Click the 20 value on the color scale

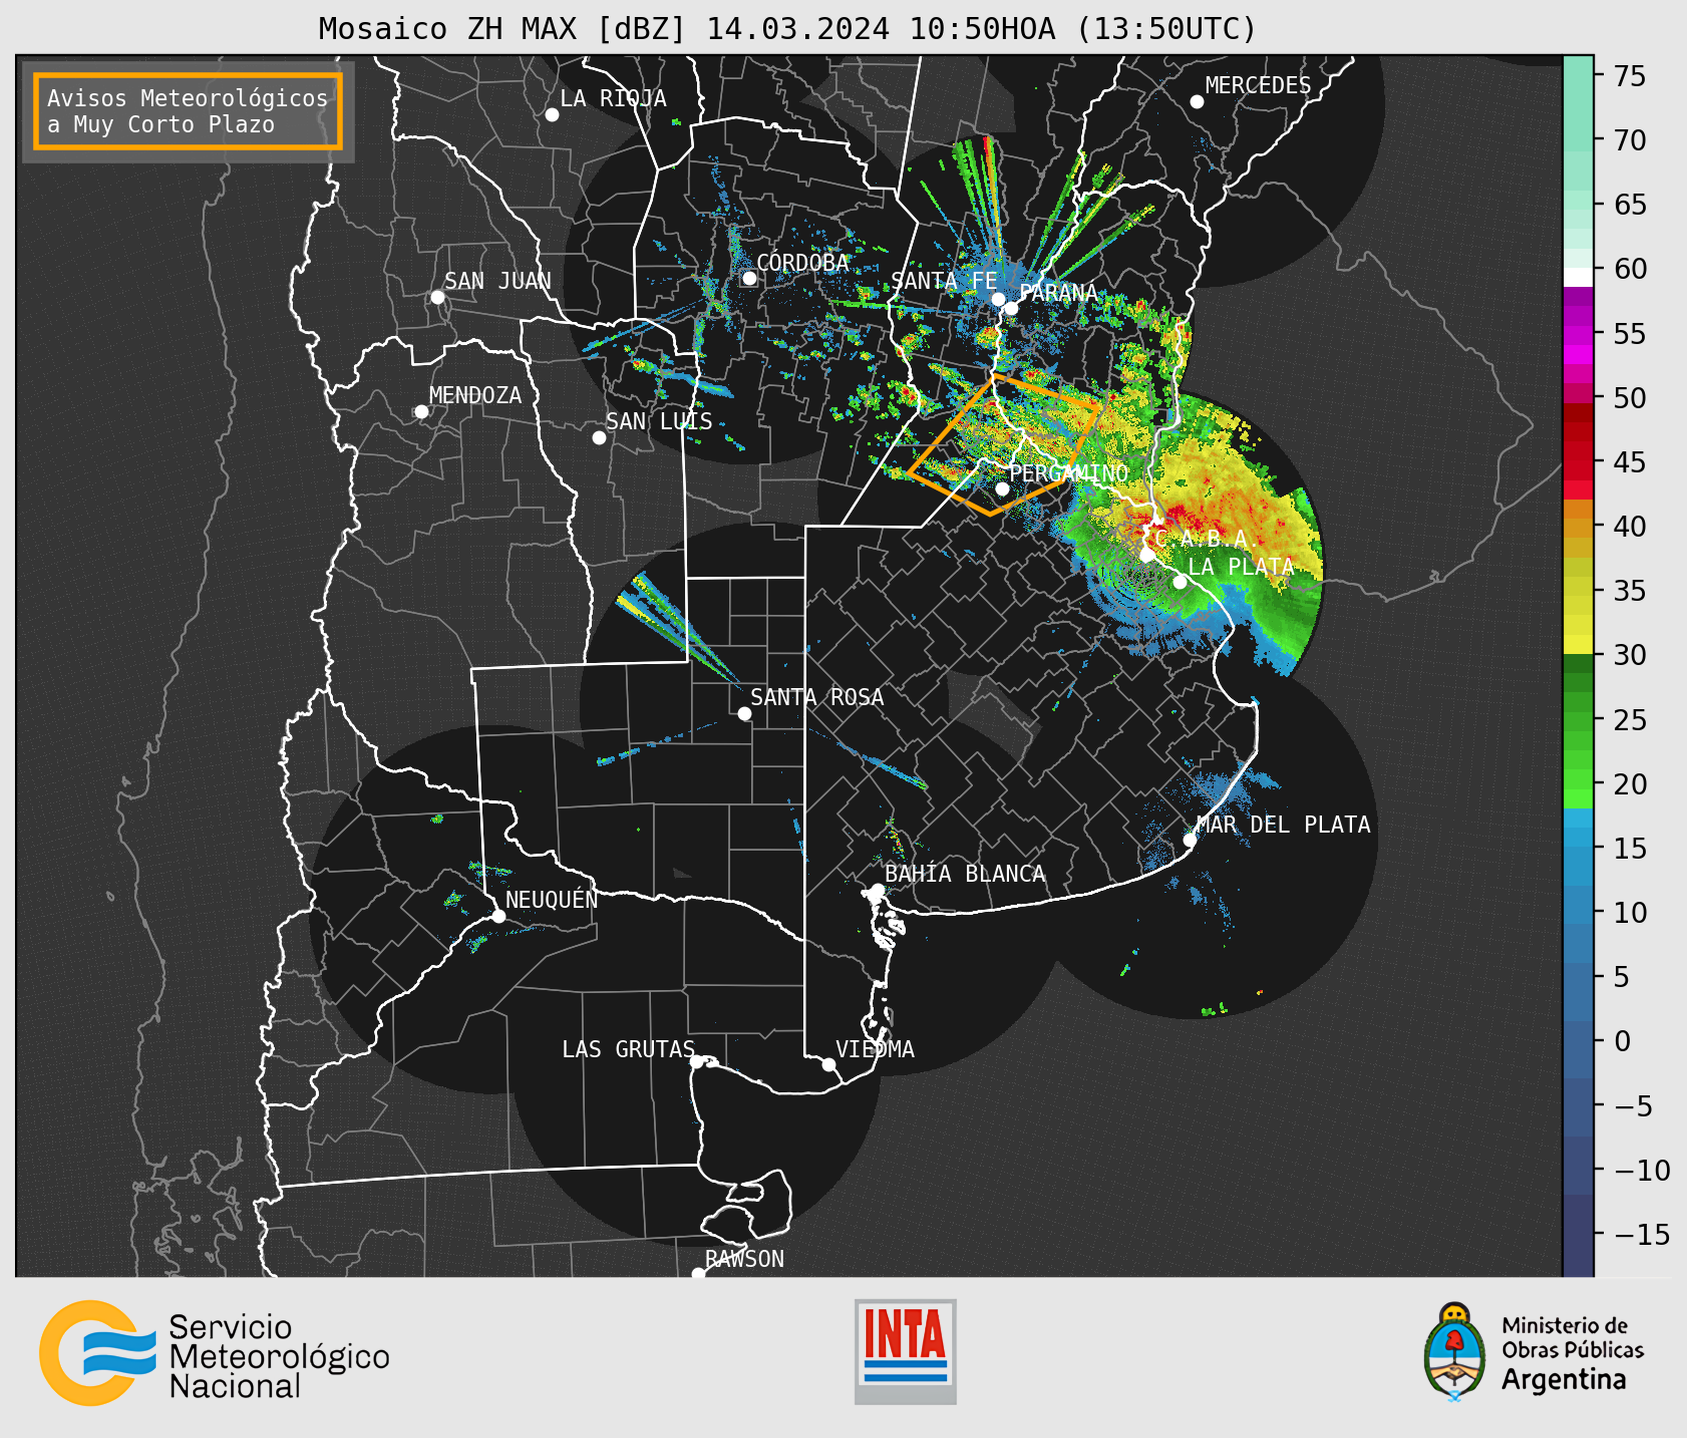1629,784
